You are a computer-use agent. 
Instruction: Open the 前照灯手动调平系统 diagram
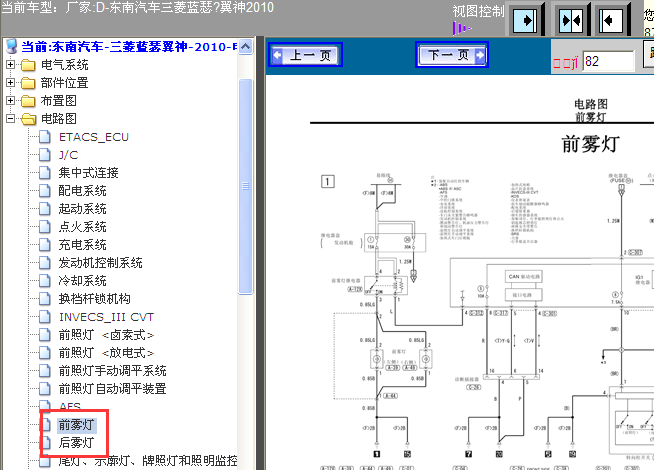(x=113, y=371)
